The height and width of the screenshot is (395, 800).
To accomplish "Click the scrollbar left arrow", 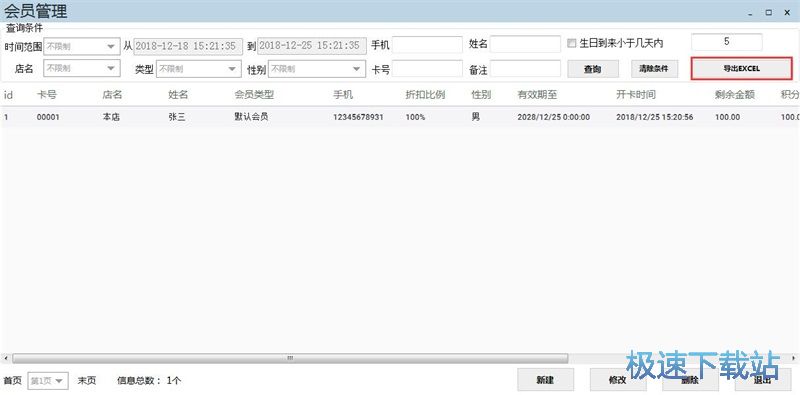I will [5, 358].
